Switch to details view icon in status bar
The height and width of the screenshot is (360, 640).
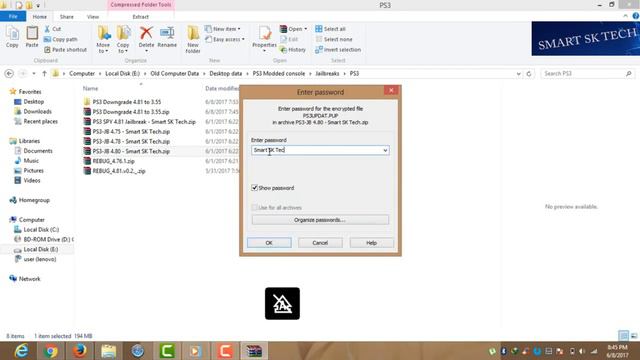tap(623, 336)
